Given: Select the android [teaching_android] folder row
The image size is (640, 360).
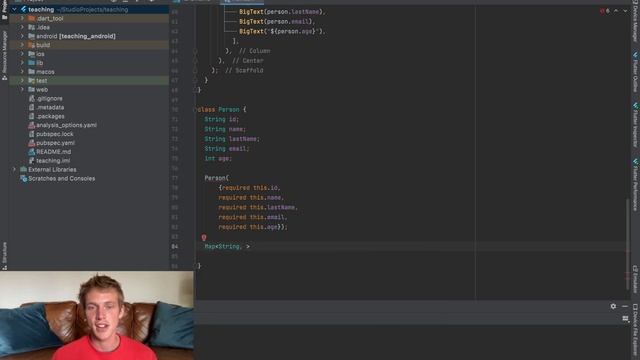Looking at the screenshot, I should pyautogui.click(x=89, y=36).
